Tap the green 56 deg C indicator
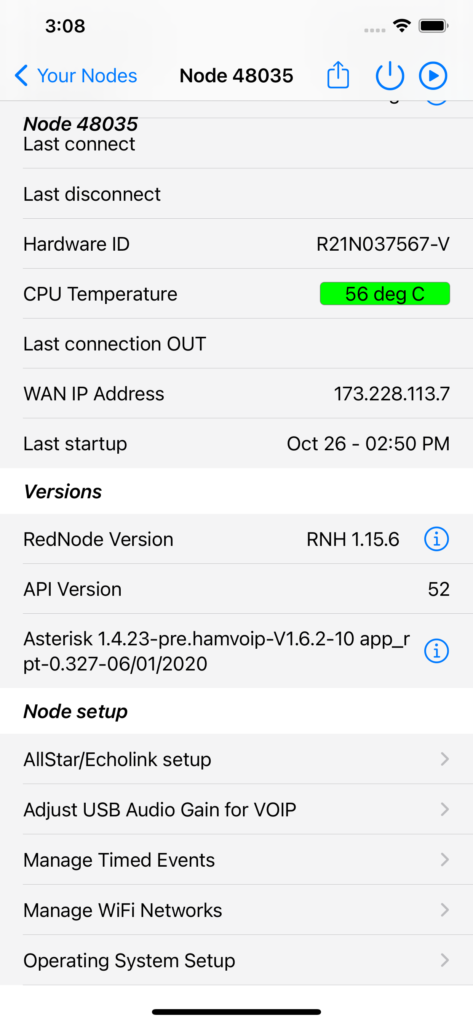Image resolution: width=473 pixels, height=1024 pixels. coord(385,294)
